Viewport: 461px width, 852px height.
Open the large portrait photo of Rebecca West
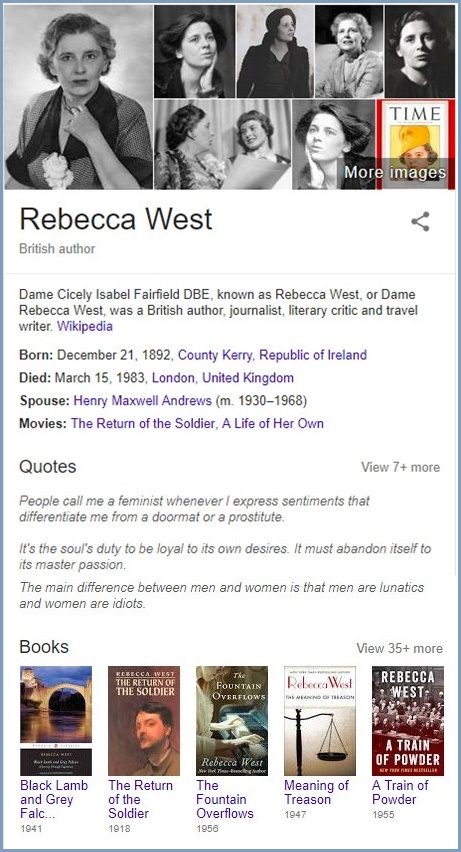pos(79,97)
